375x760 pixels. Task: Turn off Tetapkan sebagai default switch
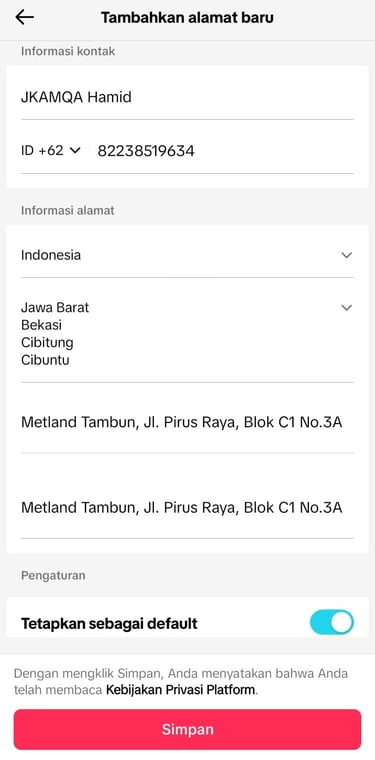click(332, 622)
